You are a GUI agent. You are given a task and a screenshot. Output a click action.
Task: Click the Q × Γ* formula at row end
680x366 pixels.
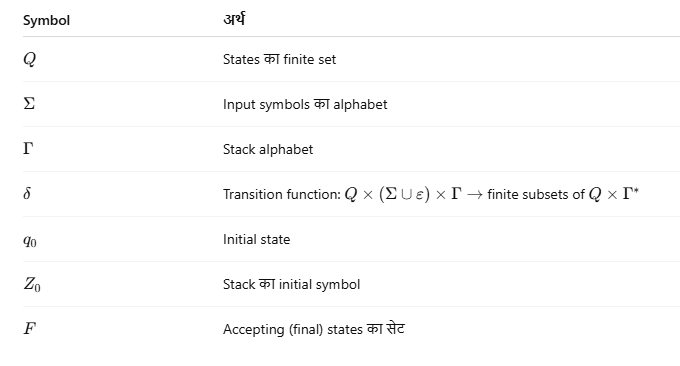tap(614, 194)
